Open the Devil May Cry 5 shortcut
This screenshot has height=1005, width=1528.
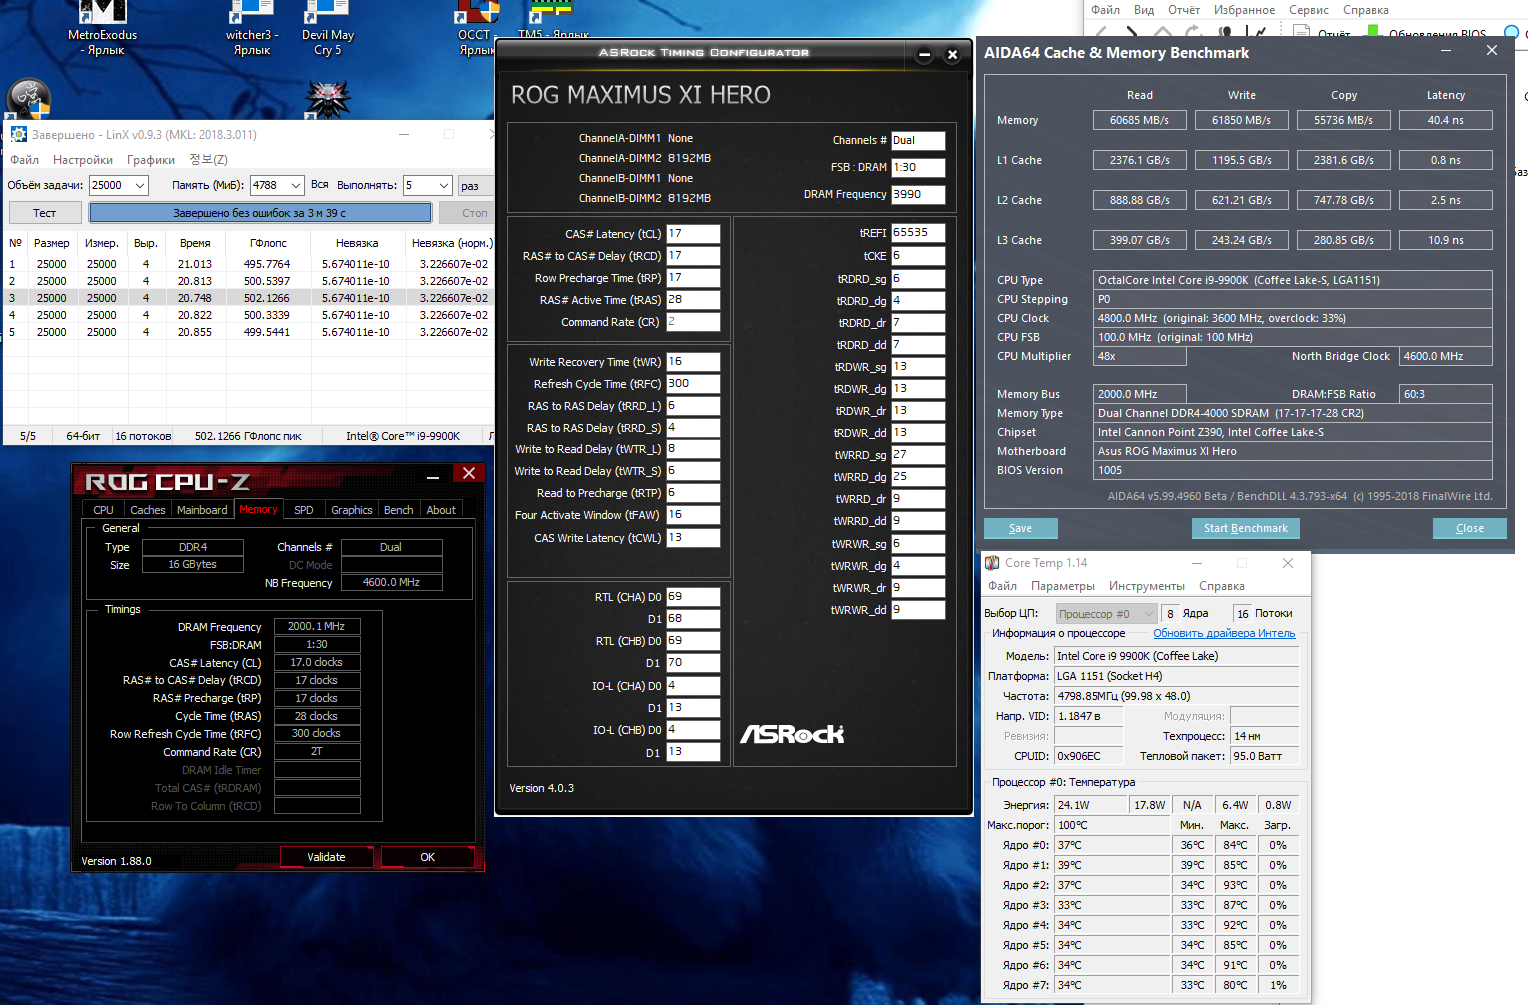point(327,28)
